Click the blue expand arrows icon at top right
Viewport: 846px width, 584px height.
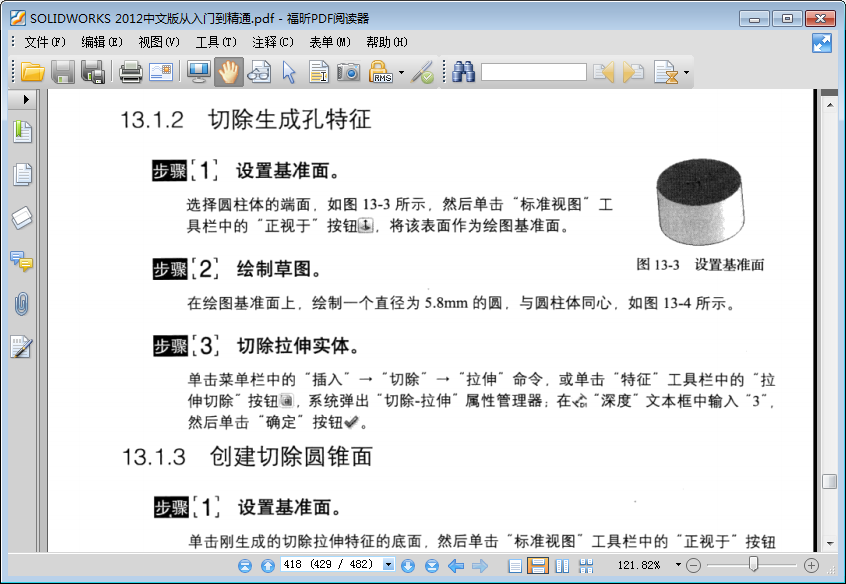(822, 43)
